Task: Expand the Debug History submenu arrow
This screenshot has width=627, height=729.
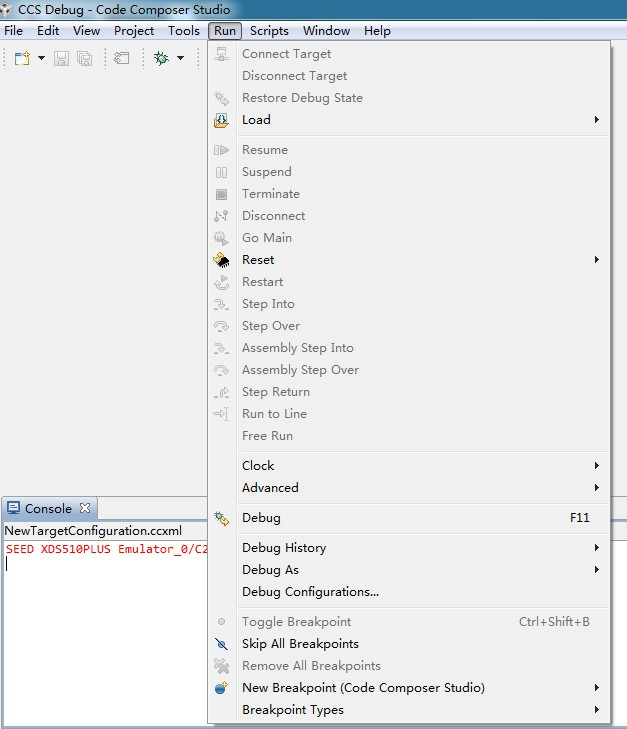Action: 597,547
